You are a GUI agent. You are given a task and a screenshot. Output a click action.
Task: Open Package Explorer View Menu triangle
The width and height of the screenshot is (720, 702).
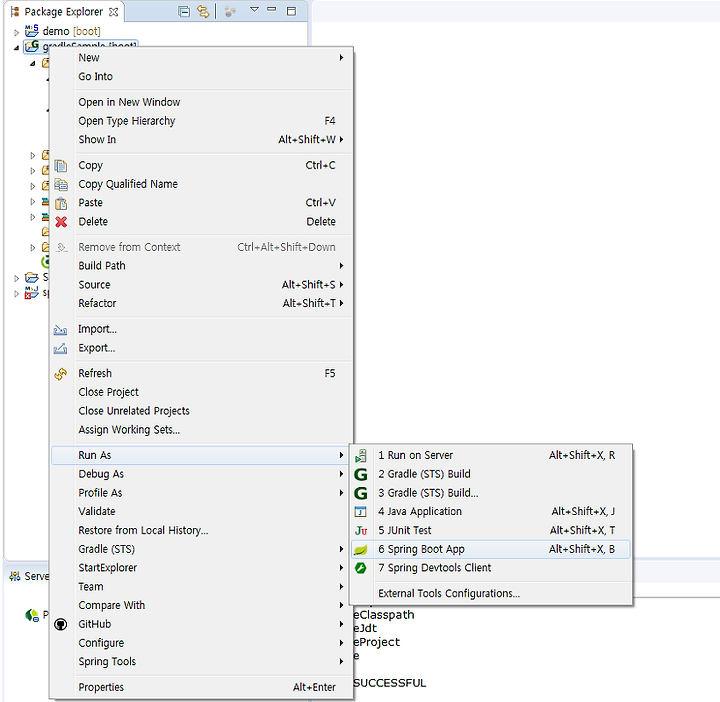(x=254, y=9)
